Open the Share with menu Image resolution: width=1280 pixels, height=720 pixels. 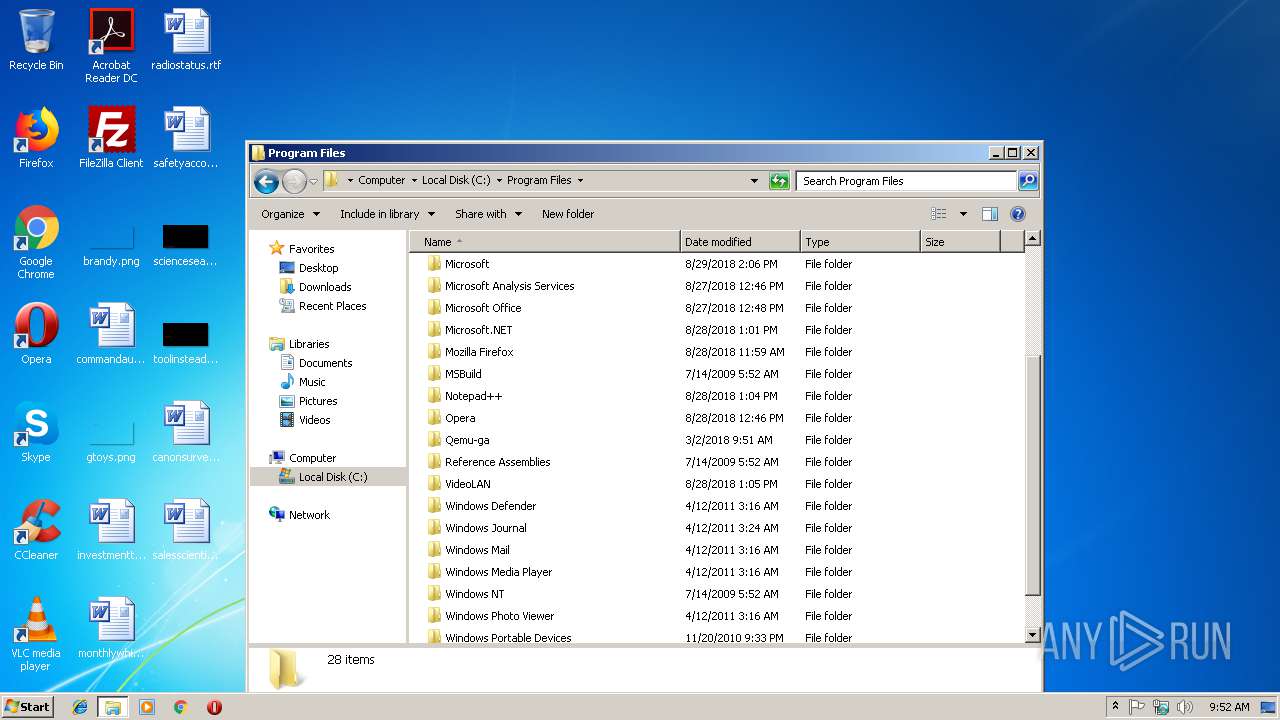coord(488,214)
